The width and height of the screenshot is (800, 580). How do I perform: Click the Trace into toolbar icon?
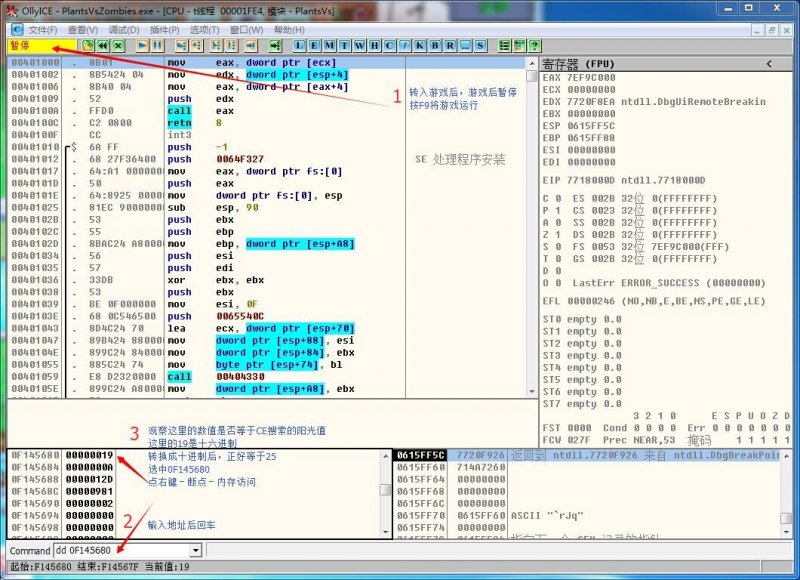pyautogui.click(x=216, y=46)
